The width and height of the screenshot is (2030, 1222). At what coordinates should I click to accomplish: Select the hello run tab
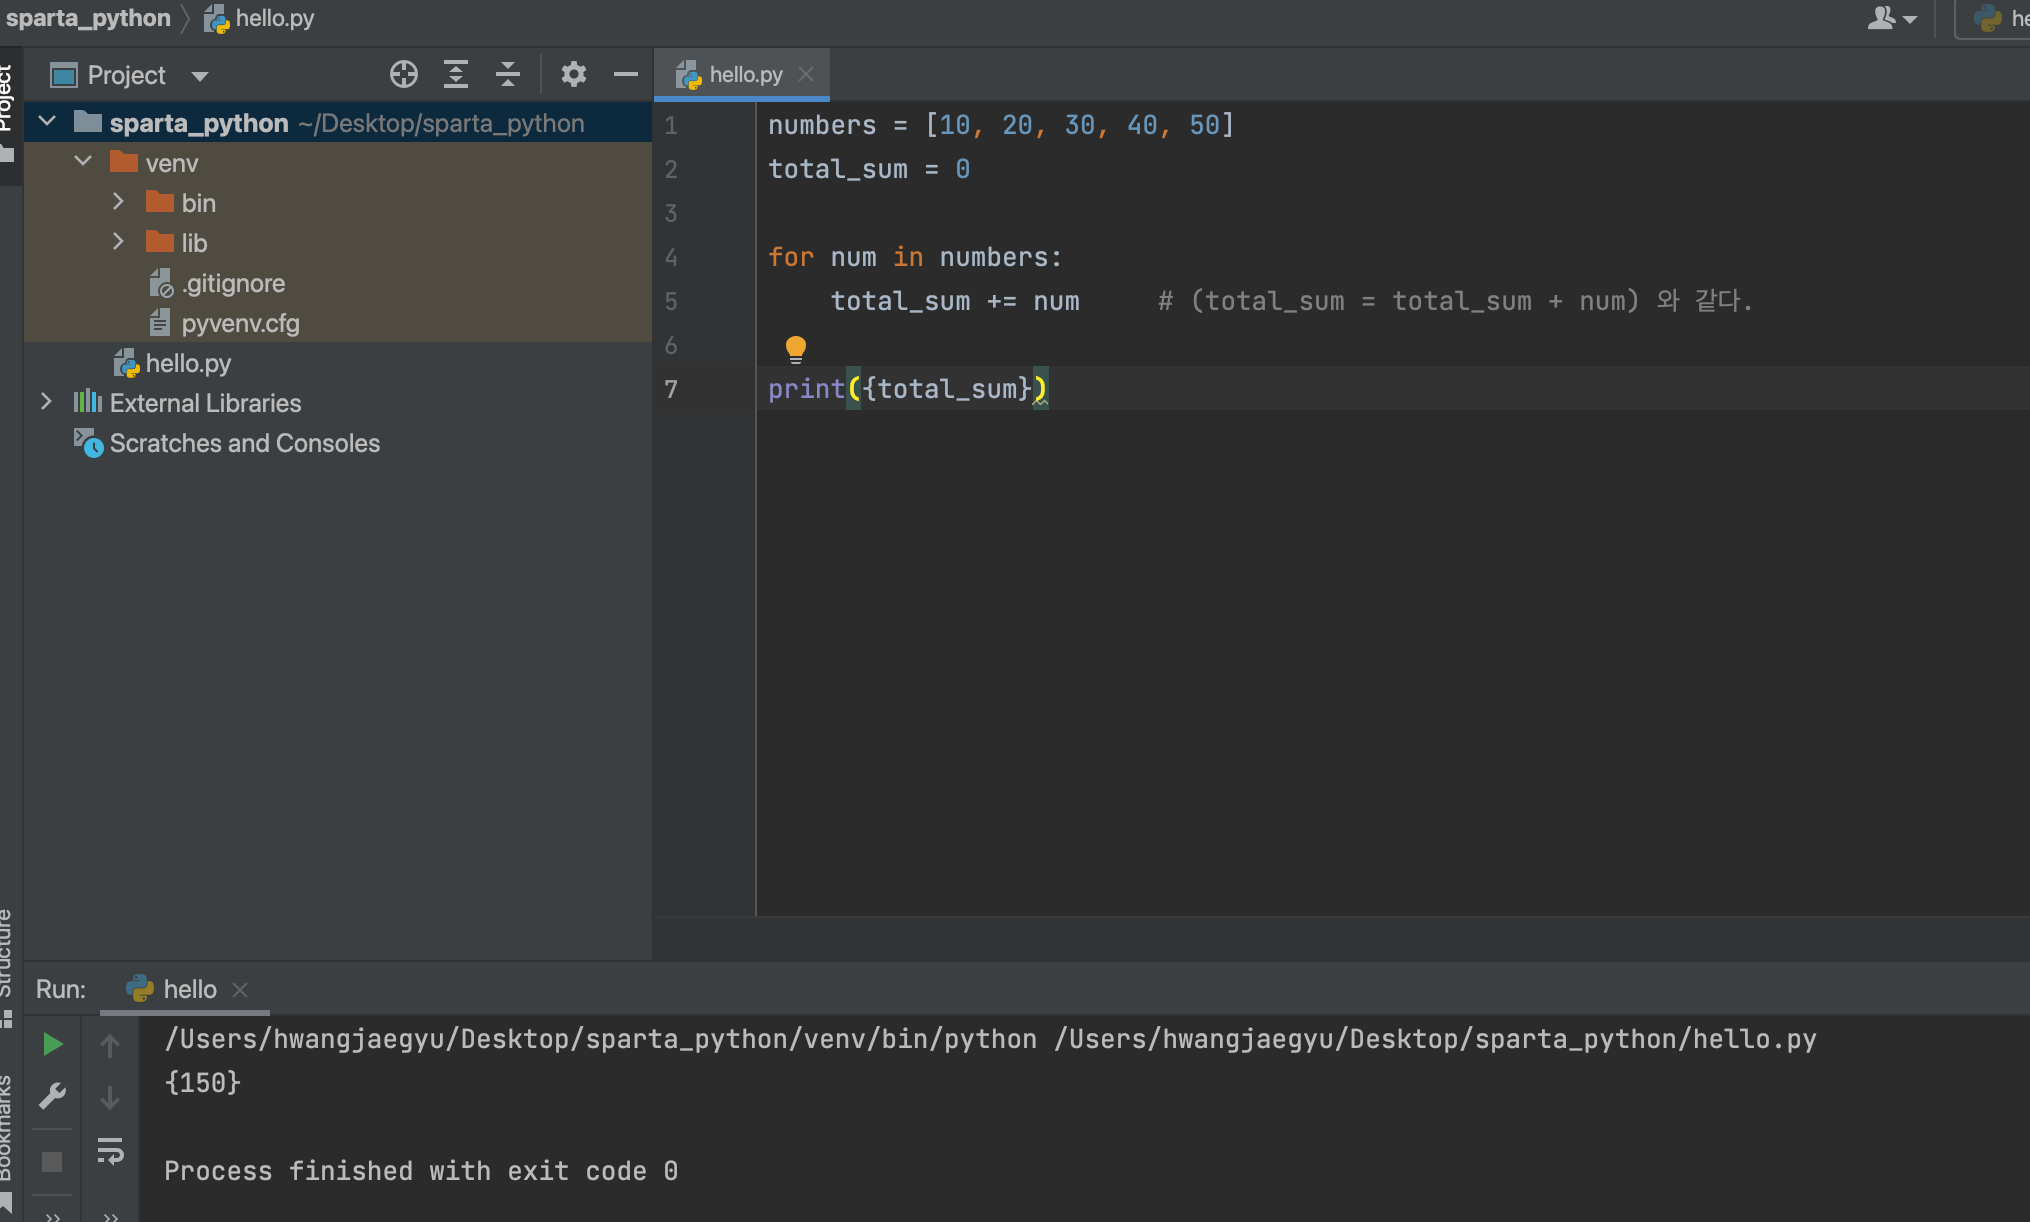[x=189, y=989]
